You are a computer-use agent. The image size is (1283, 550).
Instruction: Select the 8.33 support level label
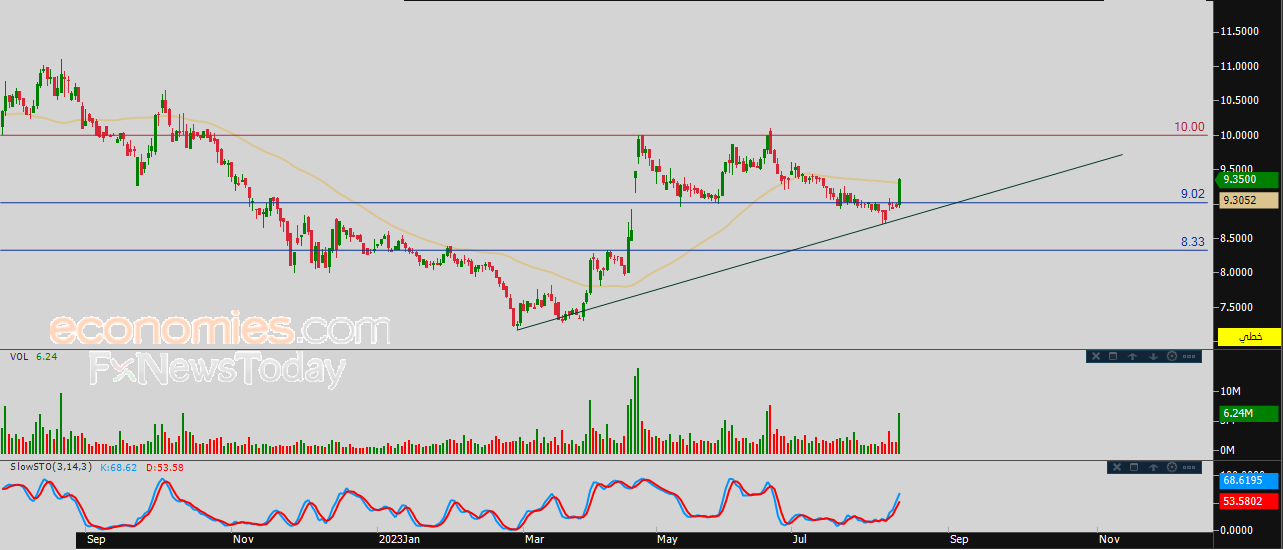[x=1192, y=241]
